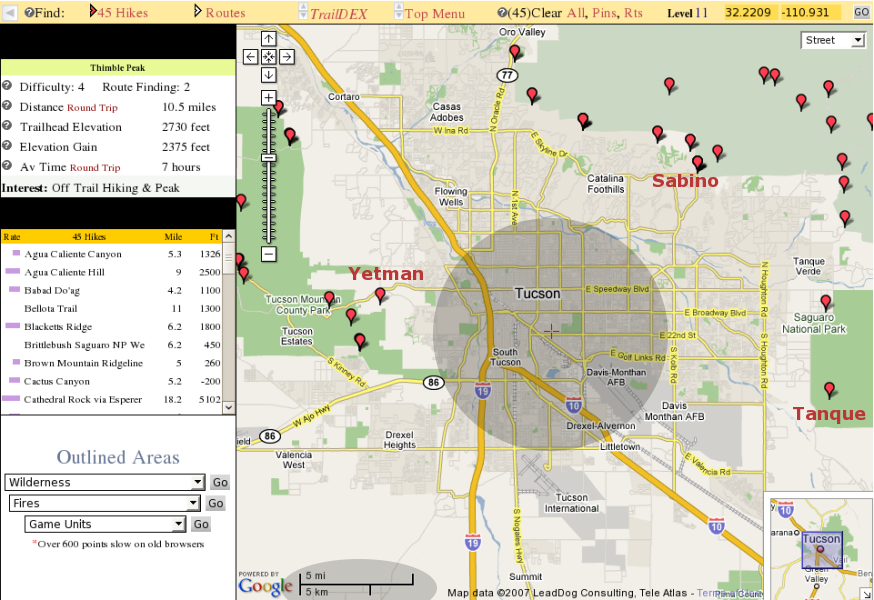The image size is (874, 600).
Task: Select Agua Caliente Canyon hike
Action: coord(111,254)
